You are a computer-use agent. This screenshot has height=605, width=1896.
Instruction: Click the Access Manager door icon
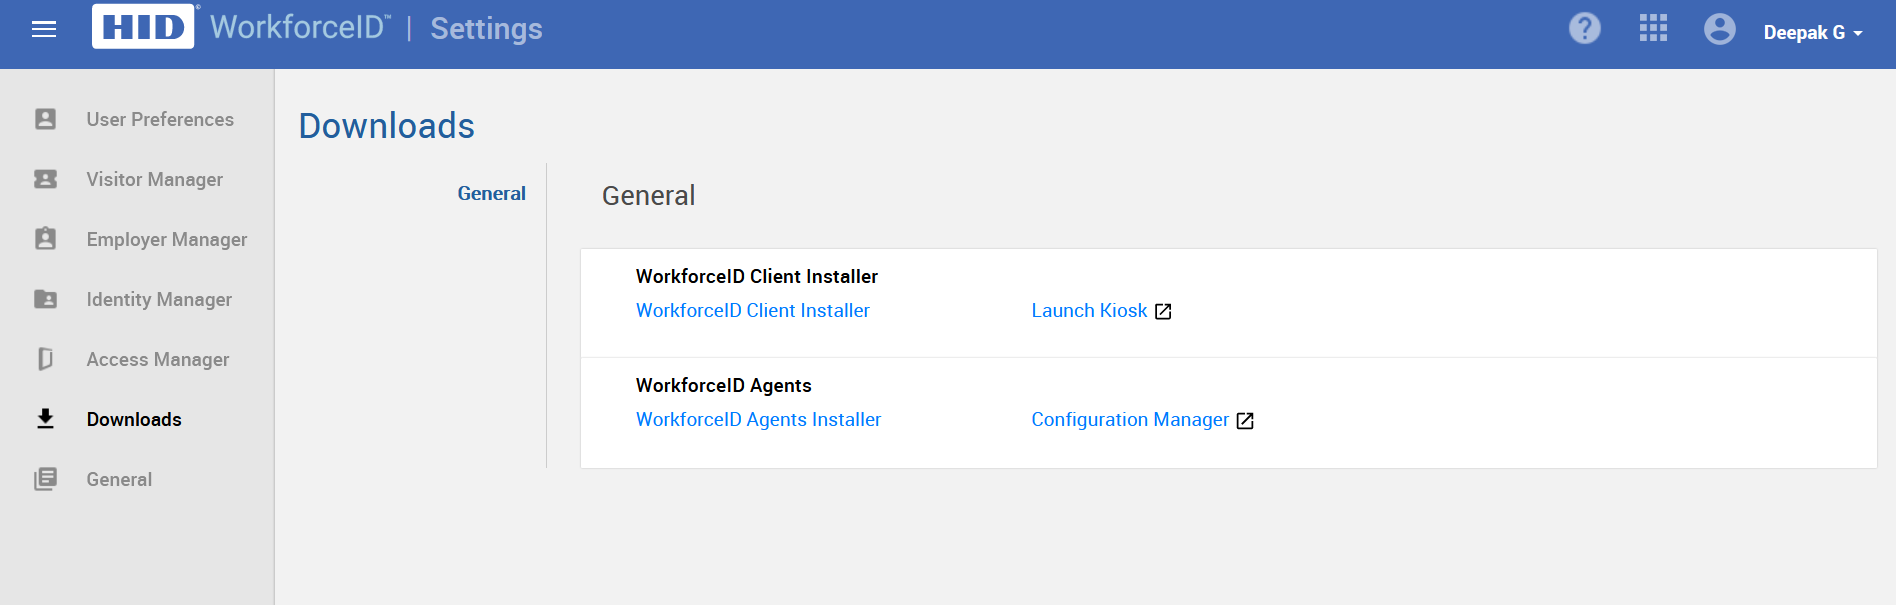tap(45, 359)
